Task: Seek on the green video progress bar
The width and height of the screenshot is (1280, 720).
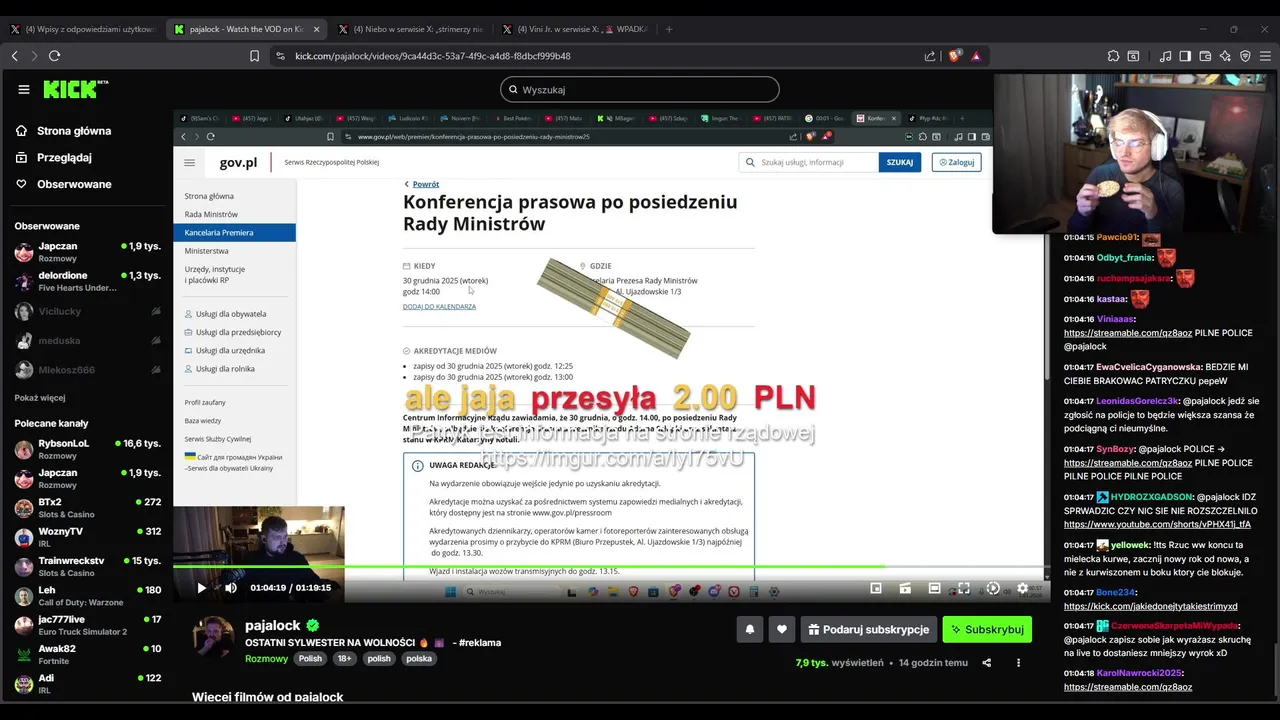Action: [x=611, y=568]
